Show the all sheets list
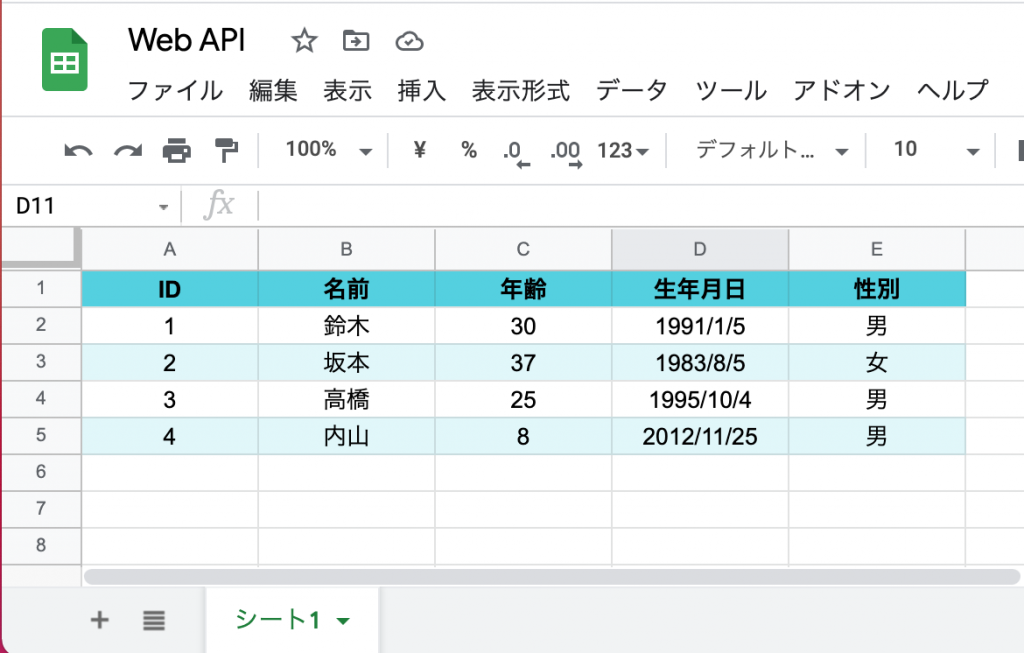Image resolution: width=1024 pixels, height=653 pixels. click(x=154, y=620)
